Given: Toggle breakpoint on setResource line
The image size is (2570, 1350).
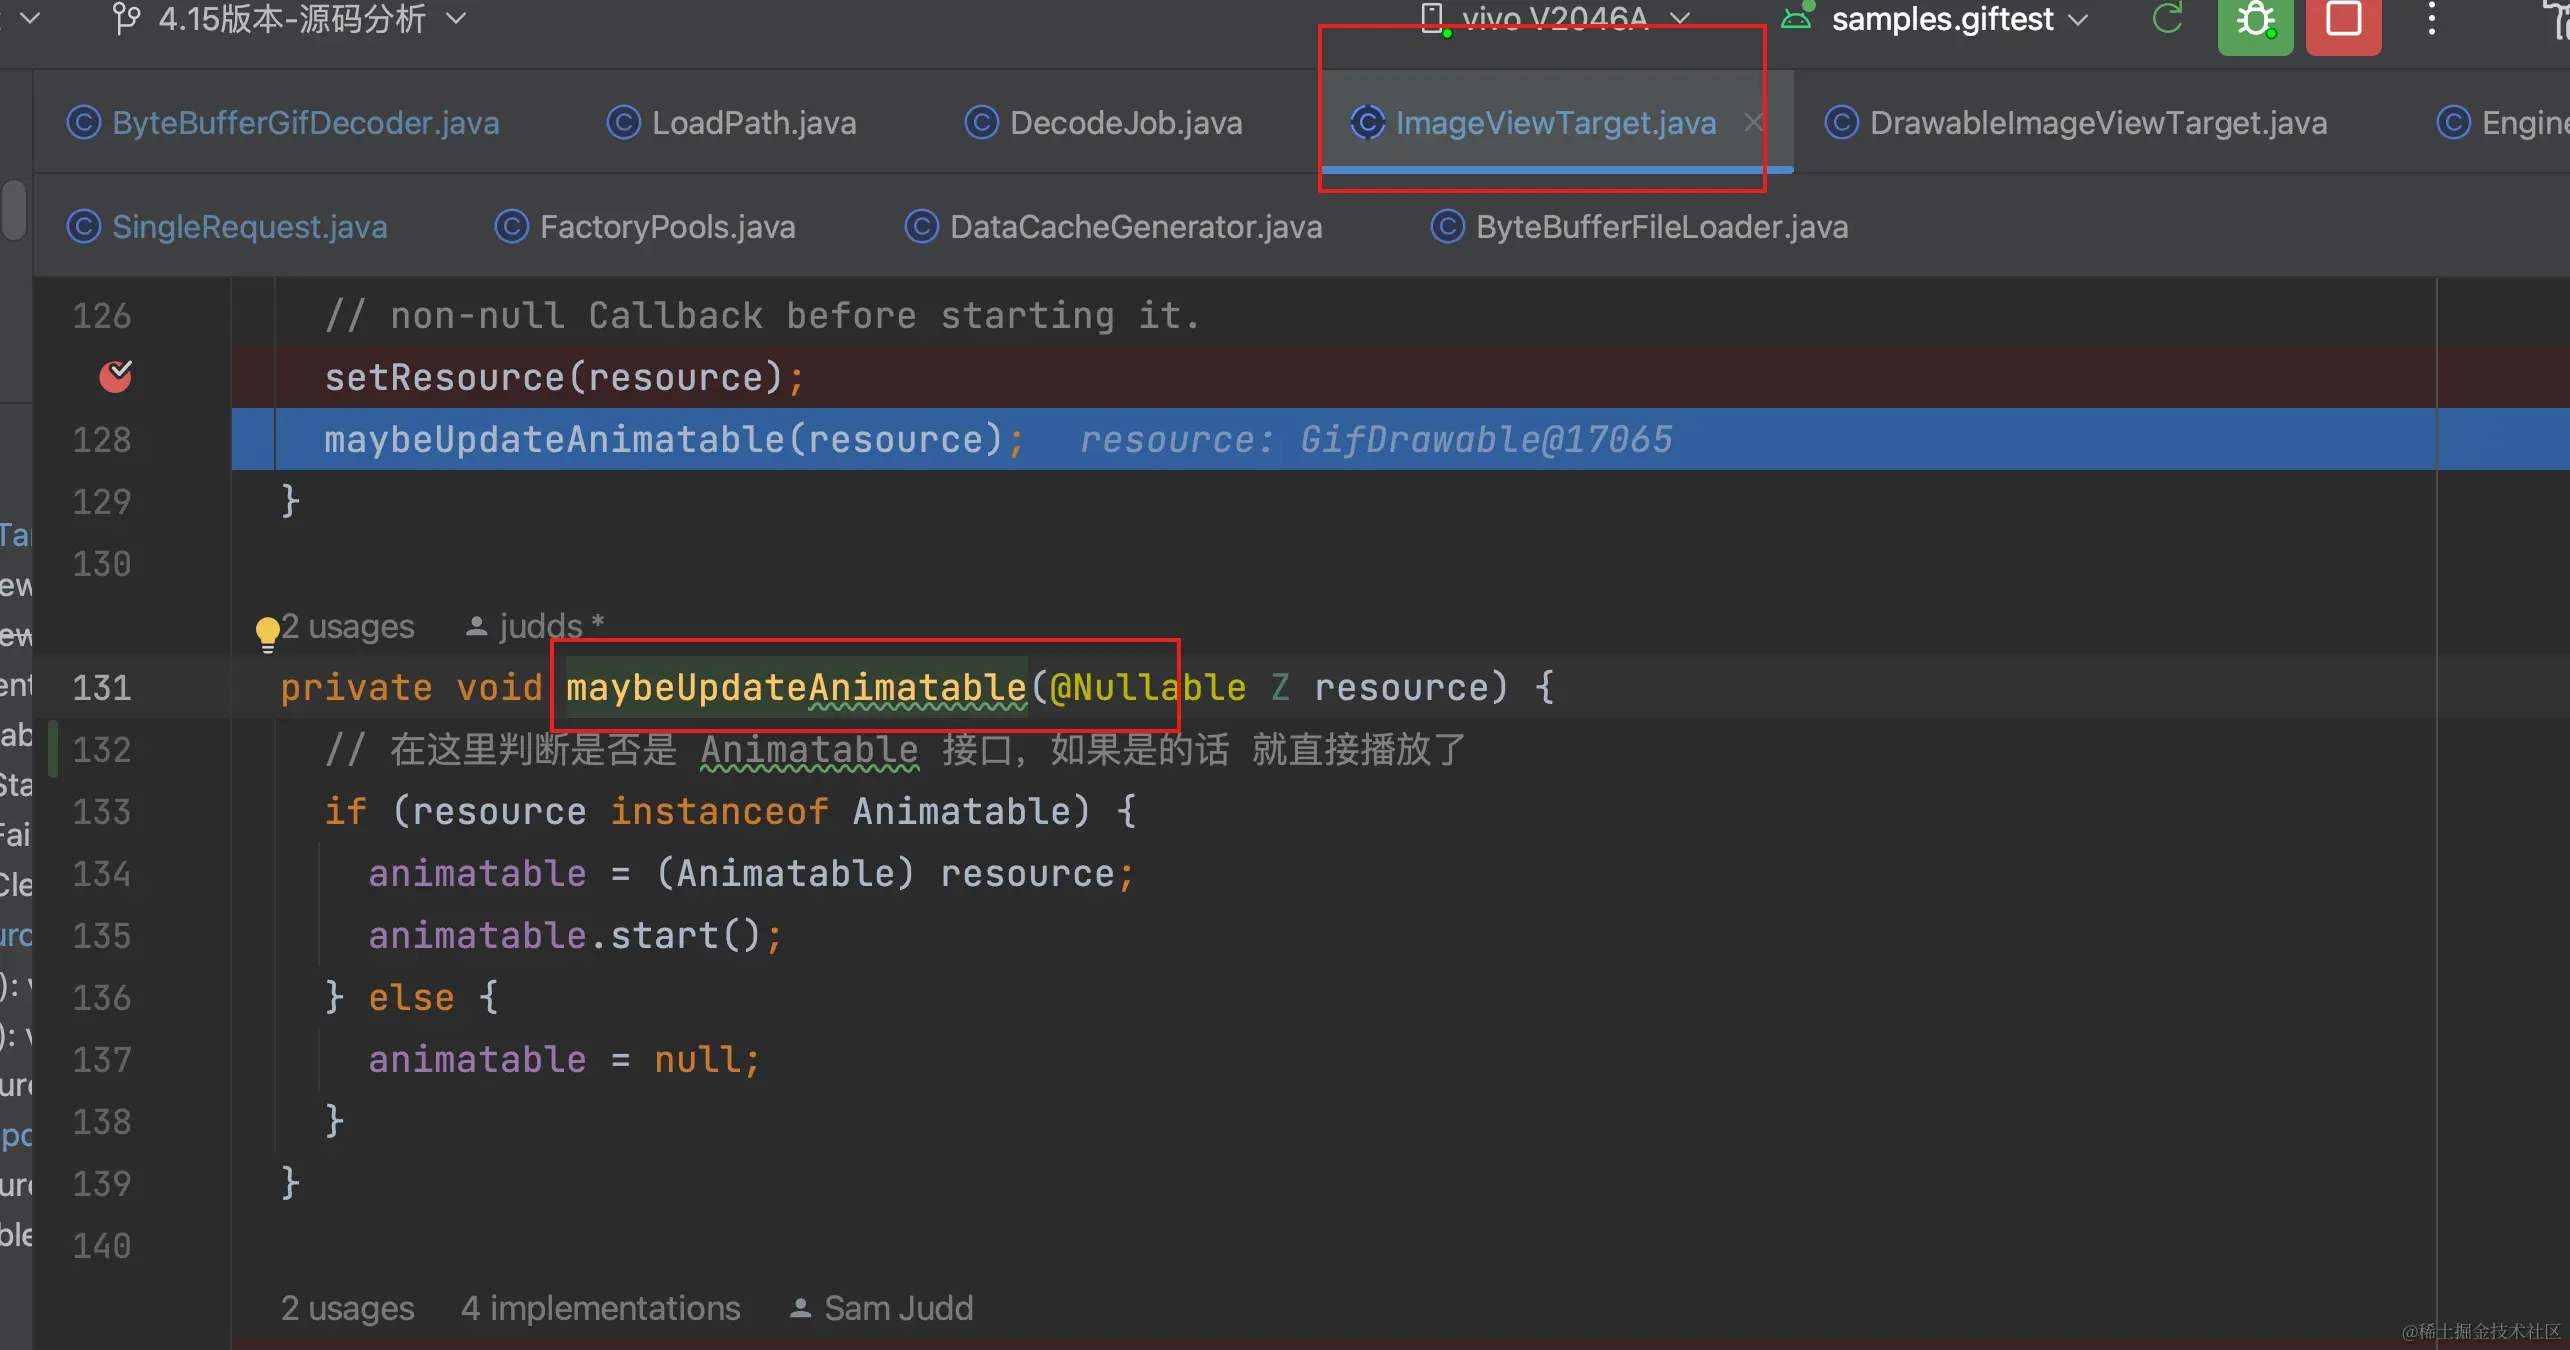Looking at the screenshot, I should click(116, 377).
